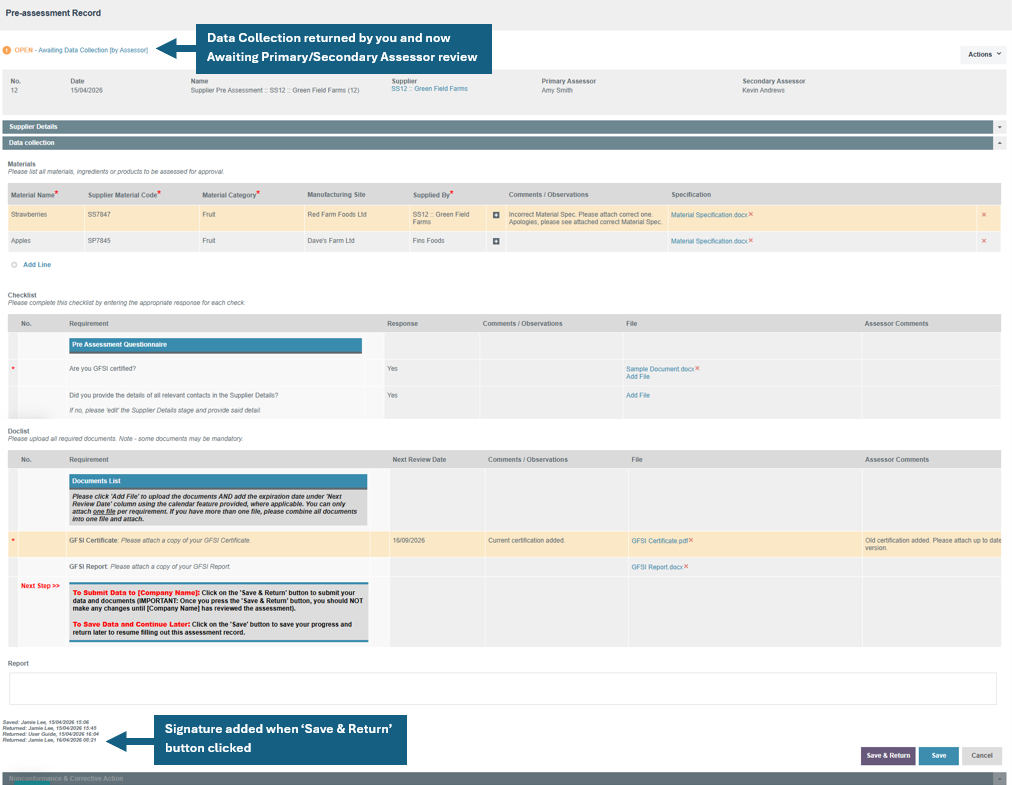Click the Pre Assessment Questionnaire heading
This screenshot has width=1012, height=785.
[x=215, y=345]
